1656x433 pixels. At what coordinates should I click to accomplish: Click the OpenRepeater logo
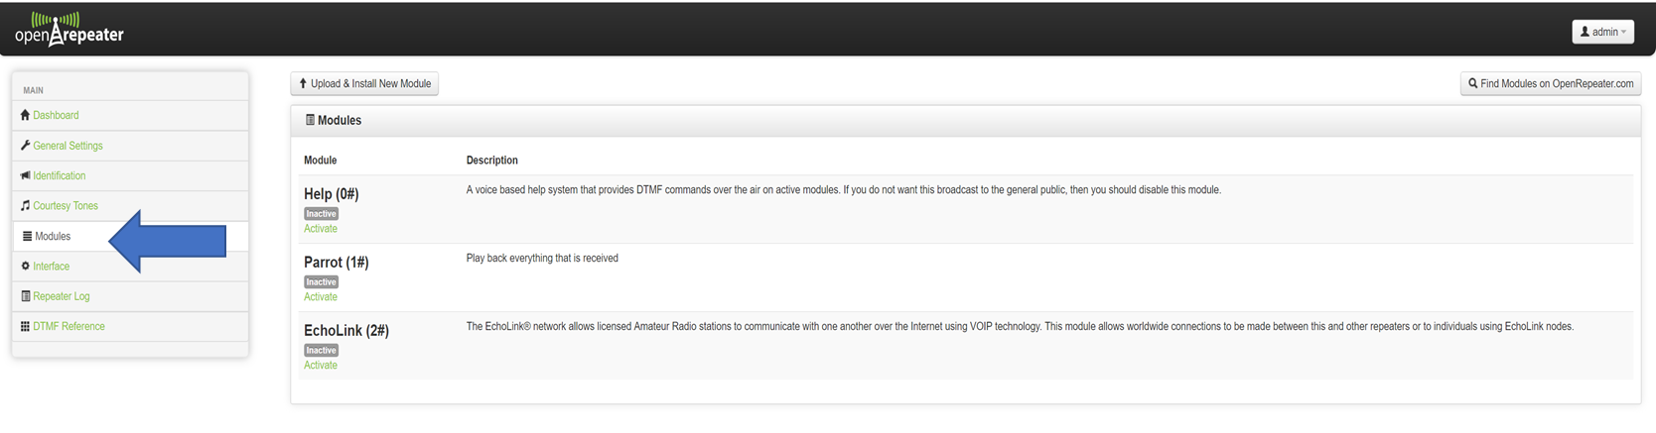[x=69, y=29]
